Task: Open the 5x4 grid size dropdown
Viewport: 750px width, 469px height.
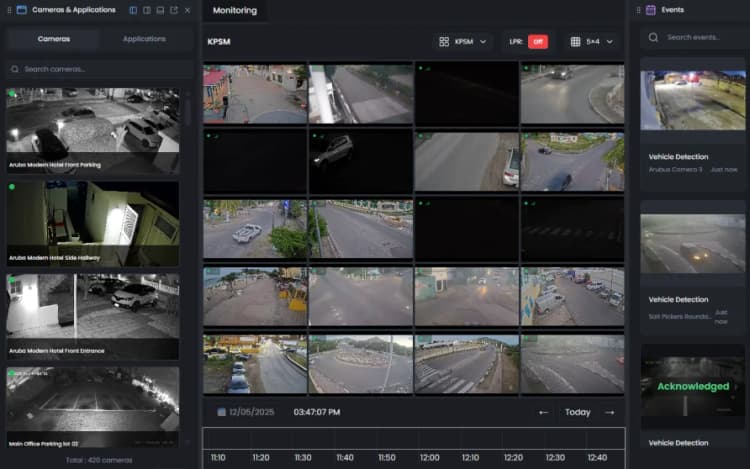Action: tap(592, 42)
